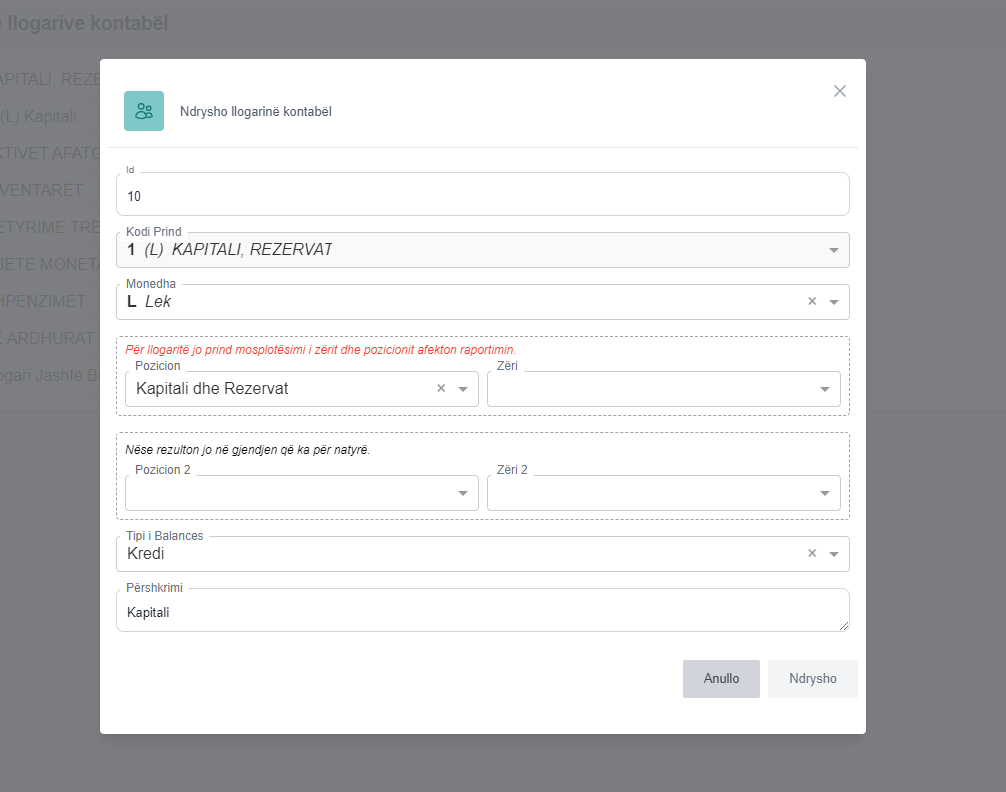1006x792 pixels.
Task: Clear the Tipi i Balances Kredi value
Action: [812, 553]
